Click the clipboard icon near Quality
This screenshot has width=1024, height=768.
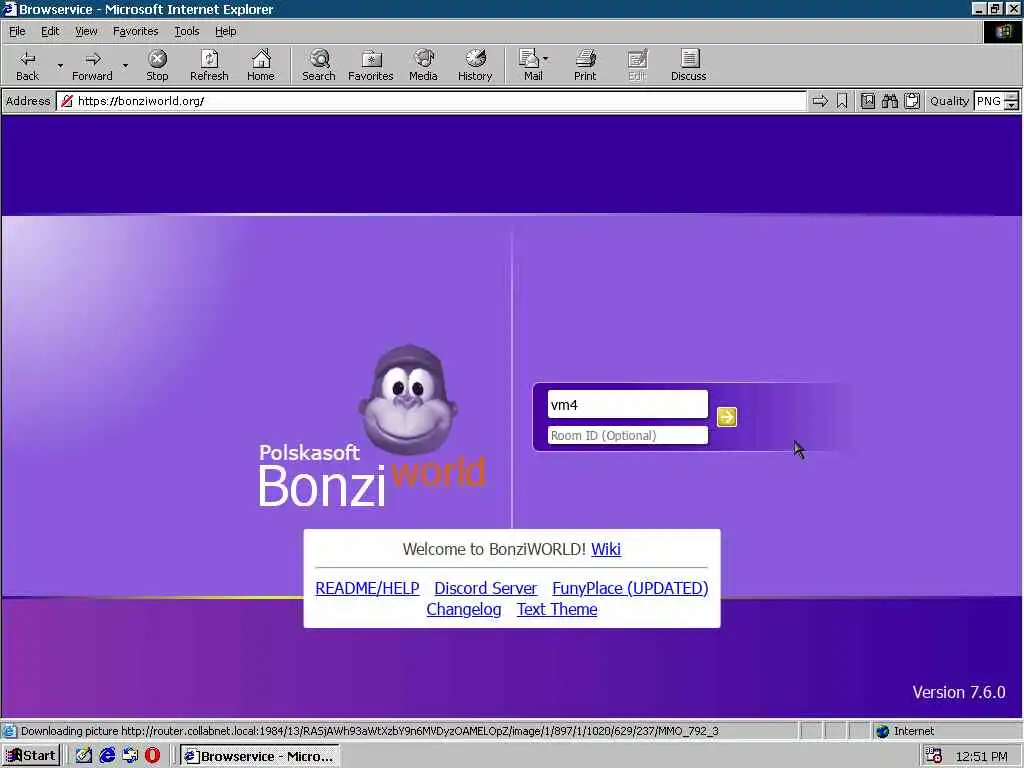pyautogui.click(x=912, y=101)
